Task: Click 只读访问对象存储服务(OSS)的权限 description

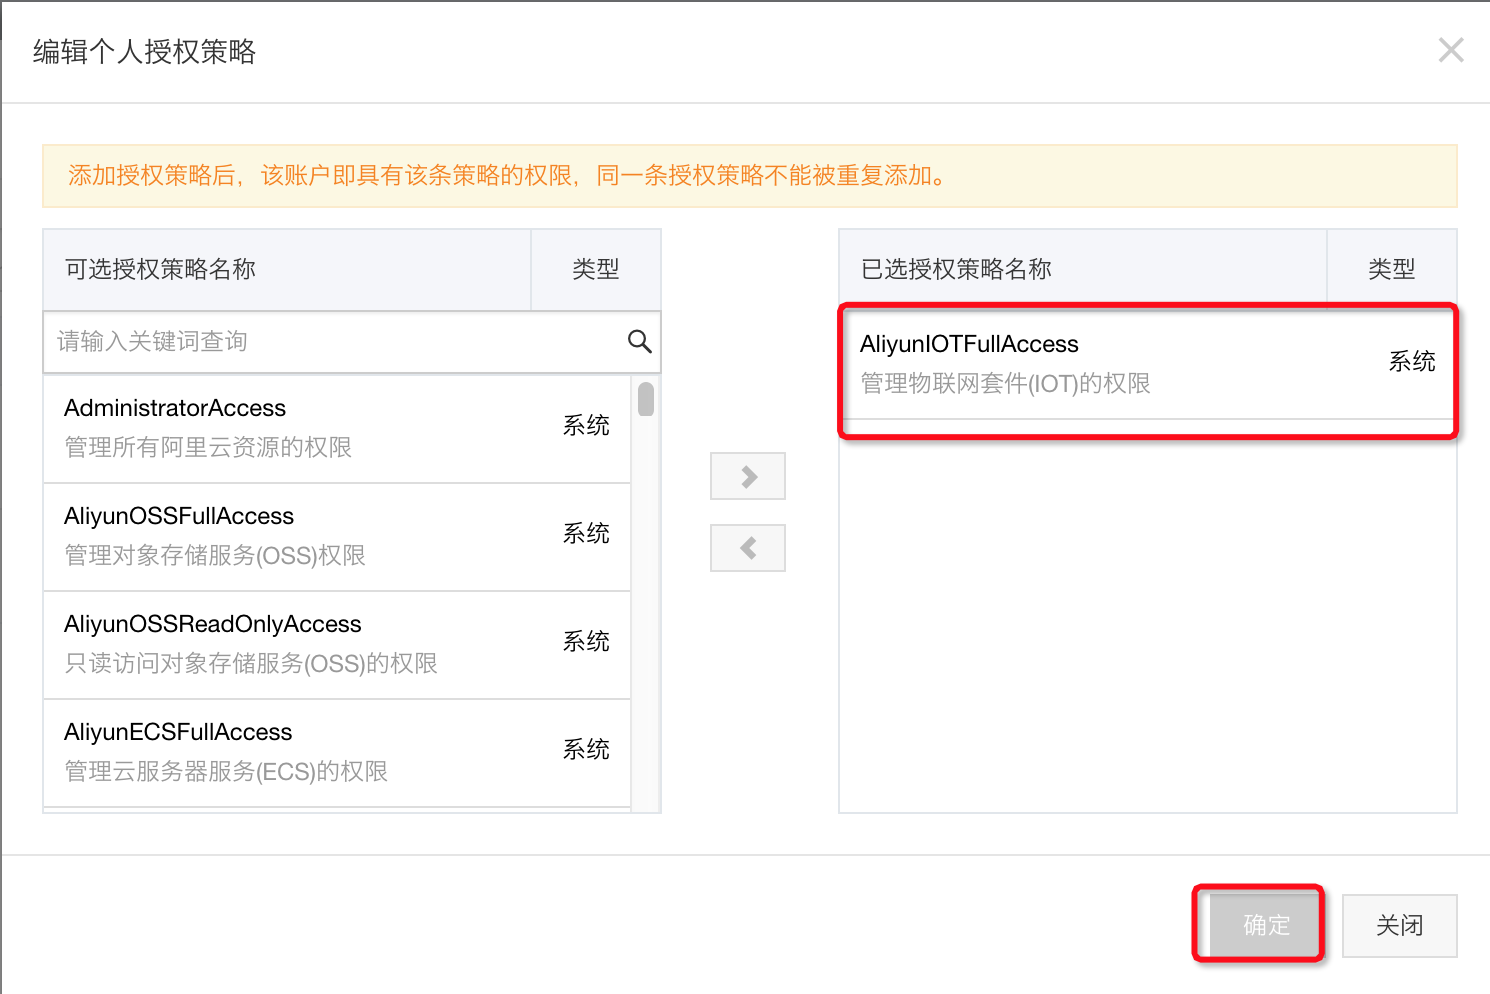Action: pyautogui.click(x=251, y=663)
